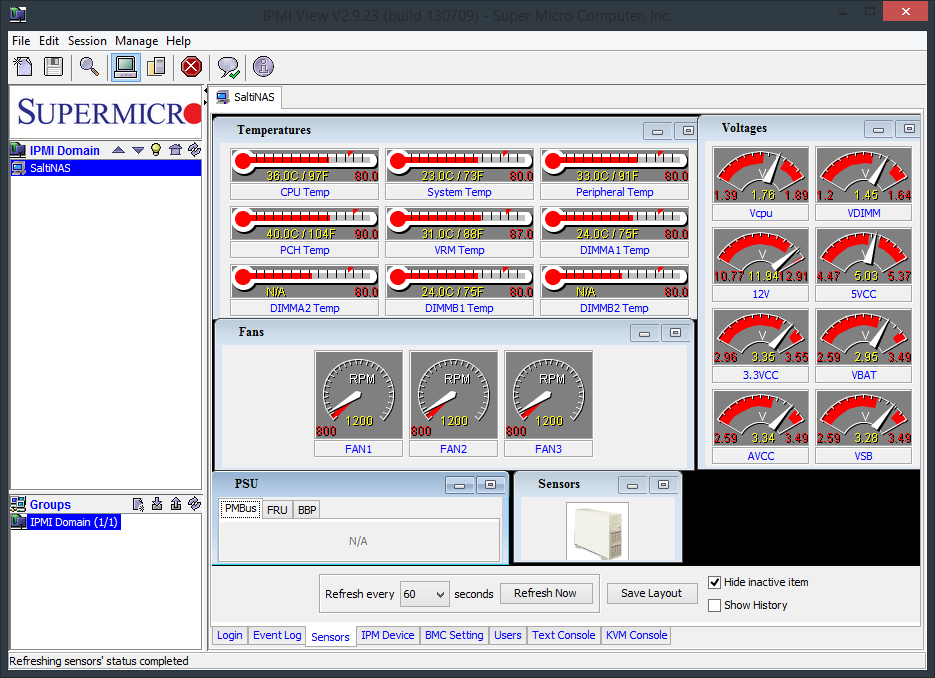935x678 pixels.
Task: Maximize the Temperatures panel
Action: (688, 131)
